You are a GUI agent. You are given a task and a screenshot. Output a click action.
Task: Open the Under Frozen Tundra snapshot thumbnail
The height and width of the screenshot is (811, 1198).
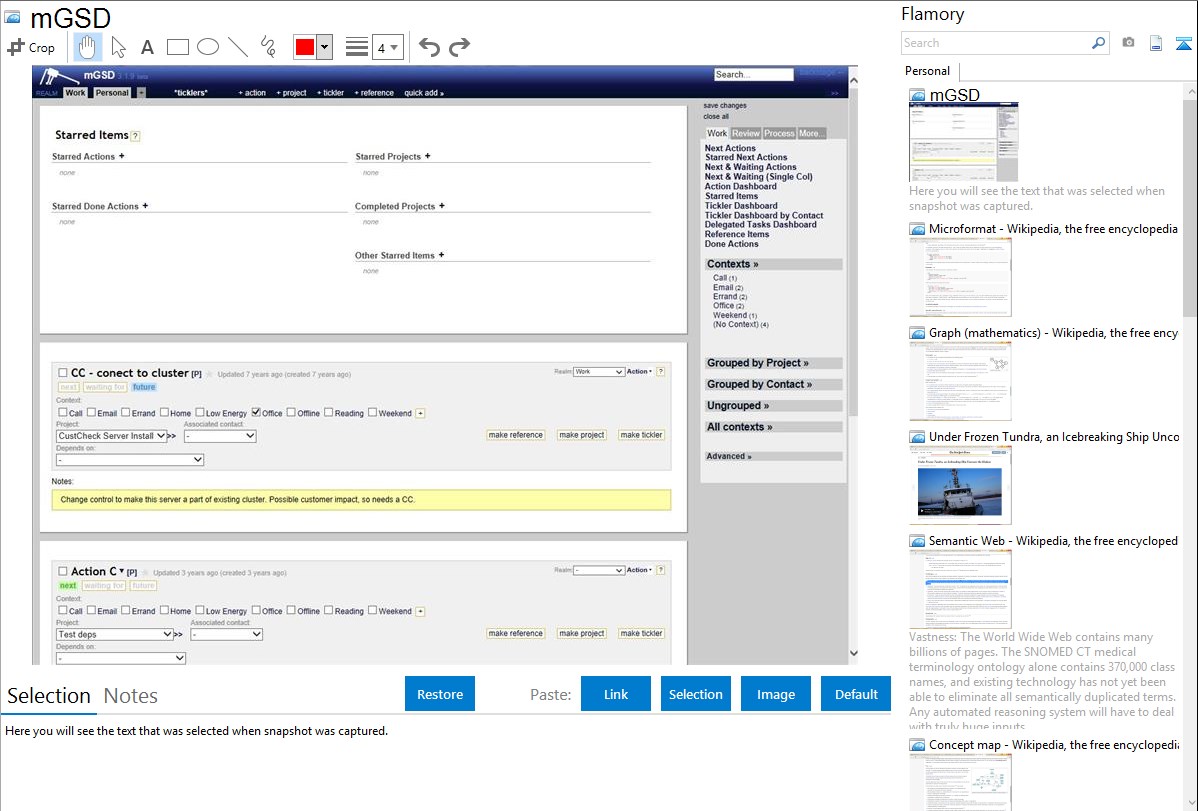[960, 484]
